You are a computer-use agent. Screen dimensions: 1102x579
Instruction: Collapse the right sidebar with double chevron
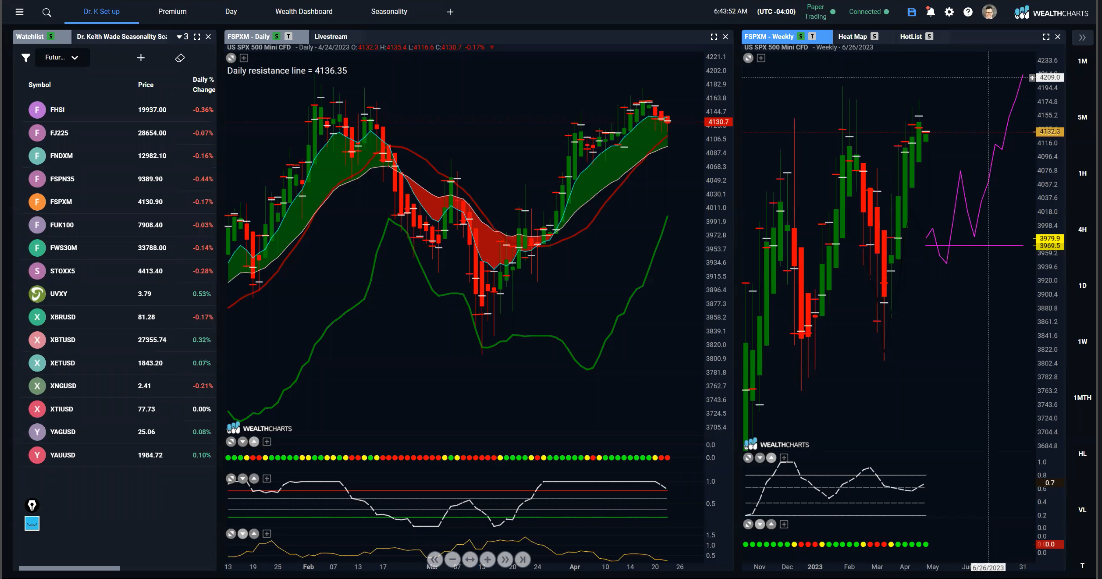(x=1082, y=37)
